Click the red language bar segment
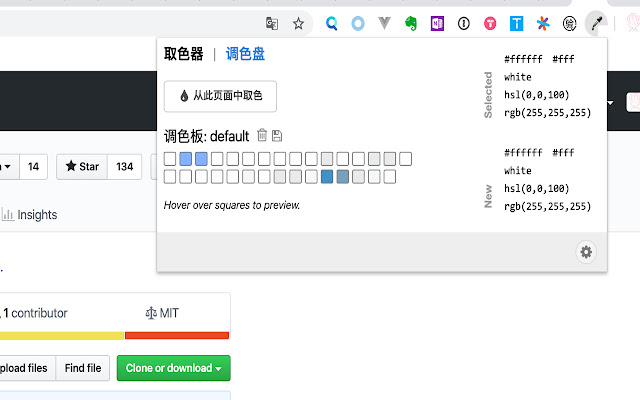This screenshot has width=640, height=400. [x=177, y=336]
